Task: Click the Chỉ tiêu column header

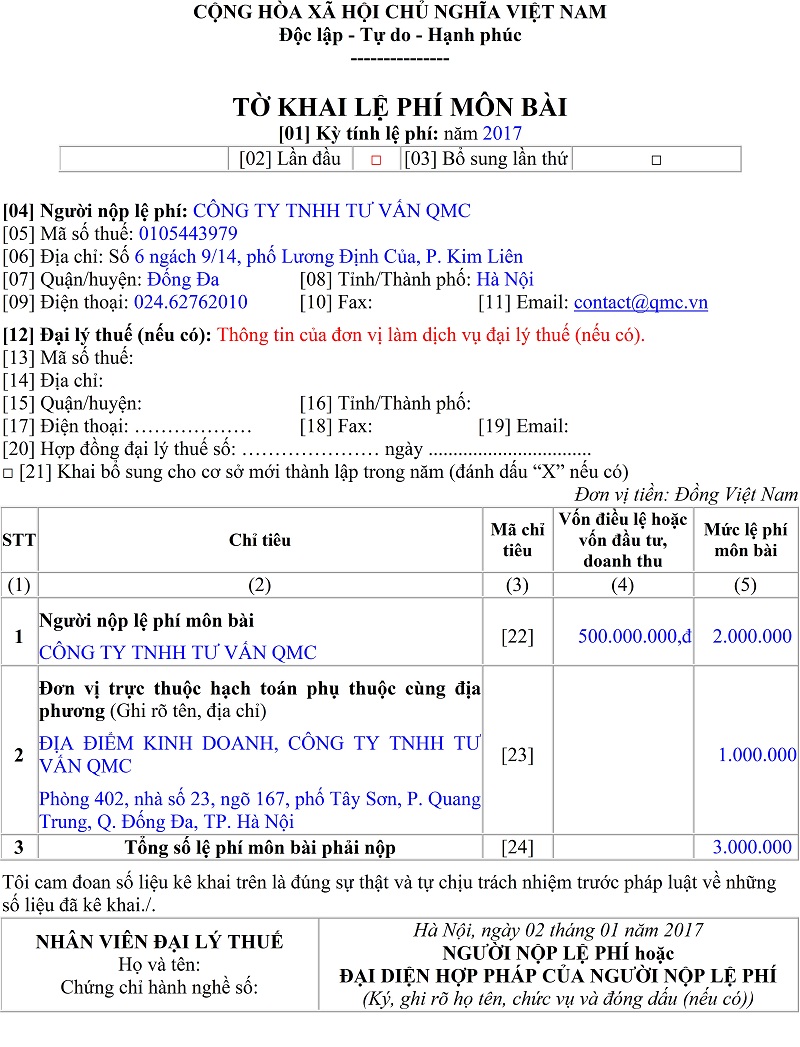Action: (260, 540)
